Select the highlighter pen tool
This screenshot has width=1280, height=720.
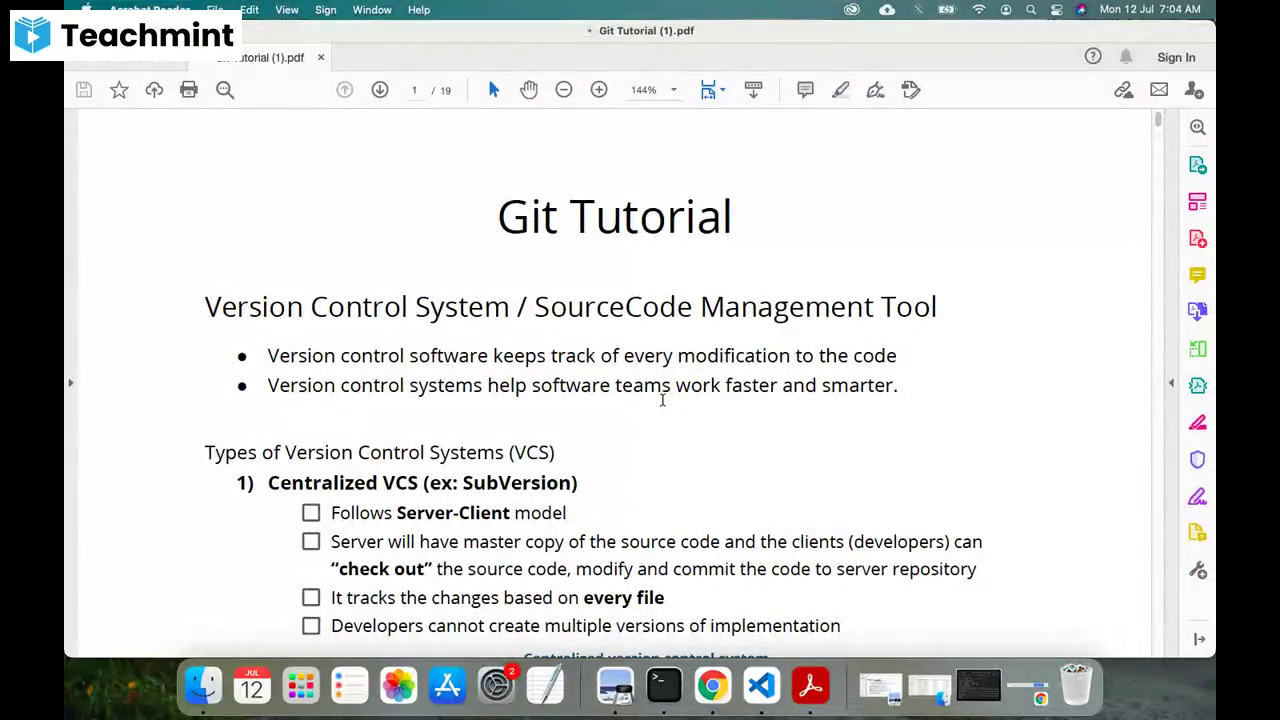840,90
